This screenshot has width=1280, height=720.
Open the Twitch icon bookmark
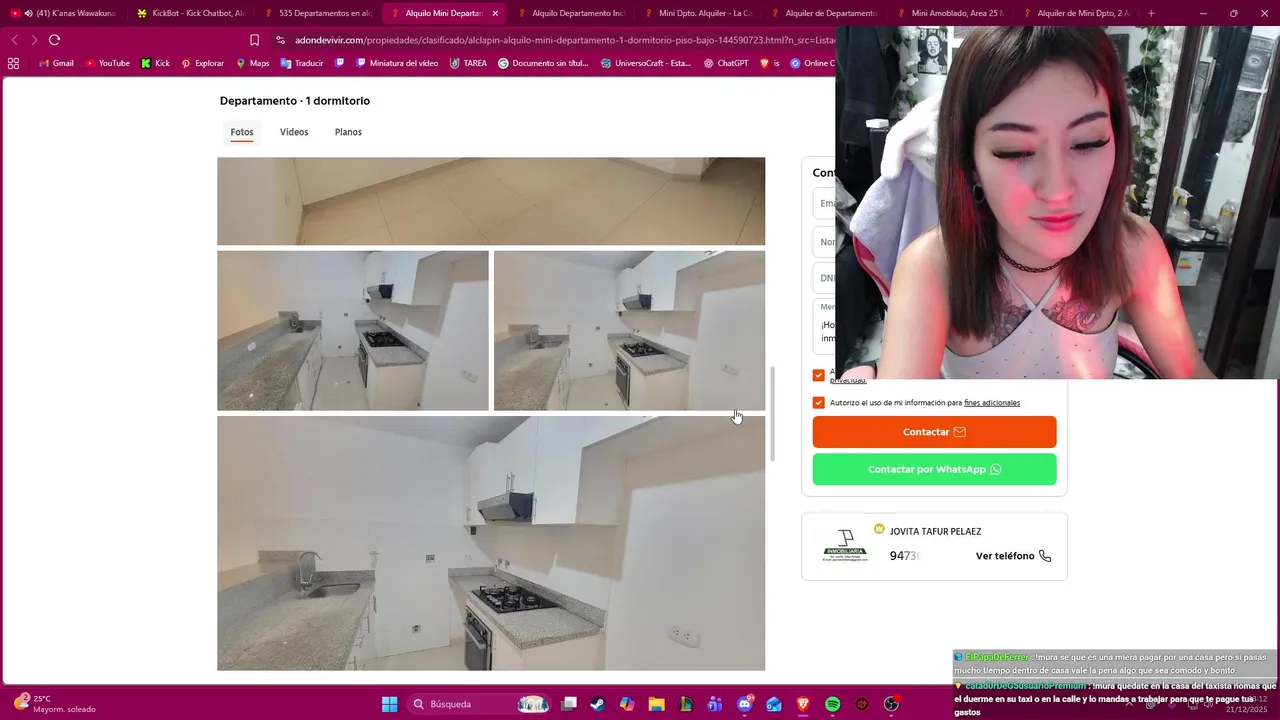coord(340,63)
